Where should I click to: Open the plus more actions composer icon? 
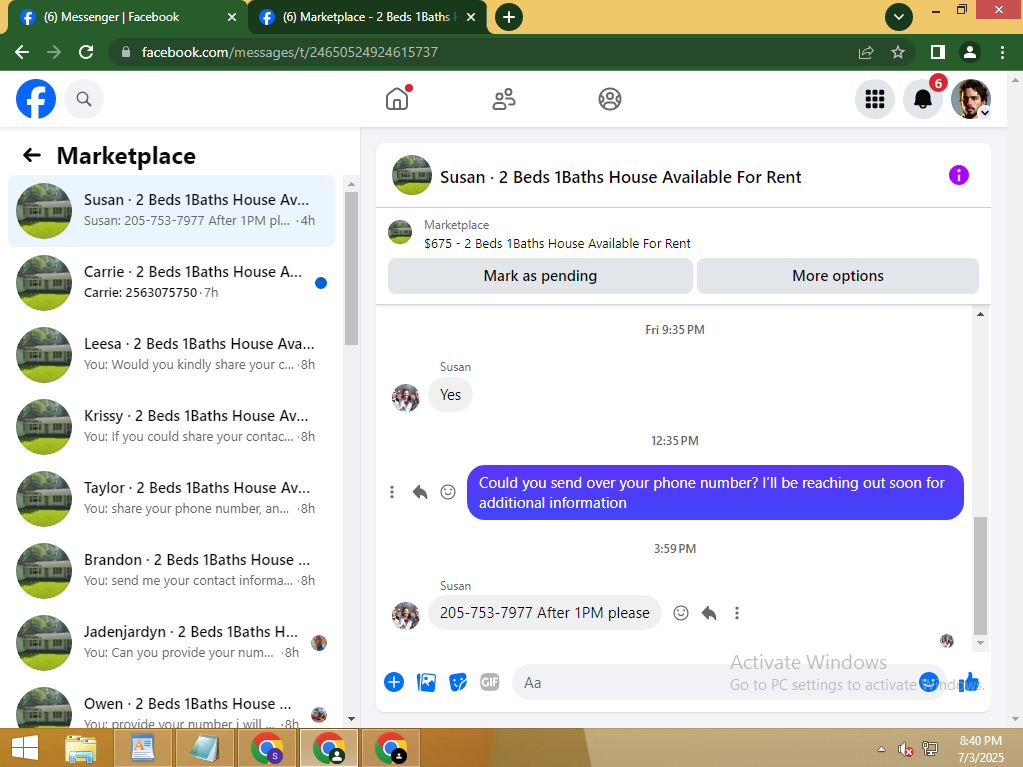[x=394, y=682]
